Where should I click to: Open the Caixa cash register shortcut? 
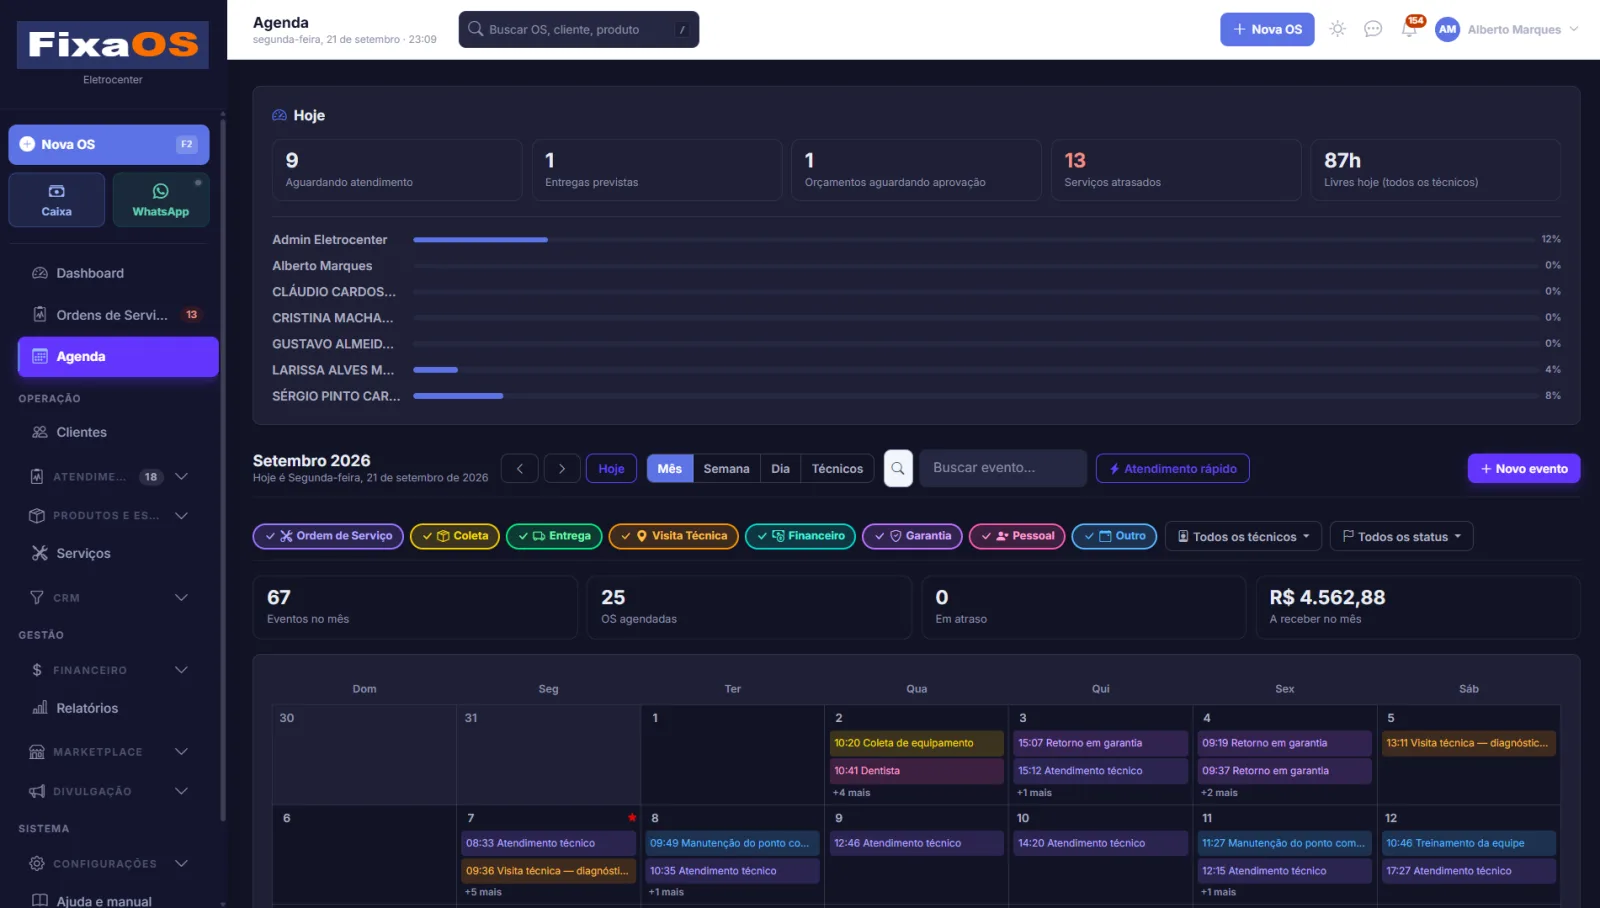(x=57, y=200)
